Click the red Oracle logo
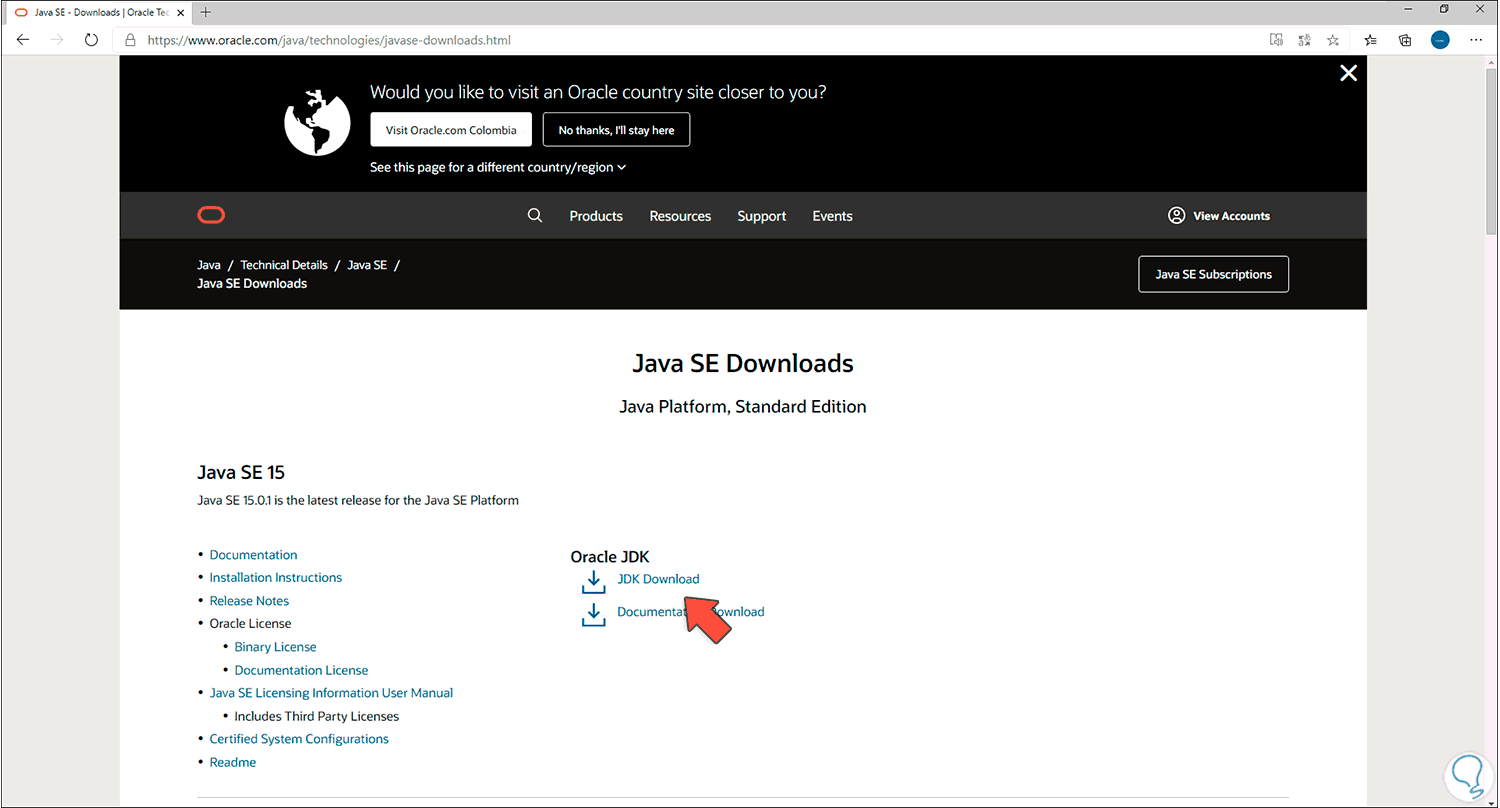Screen dimensions: 1500x808 click(211, 215)
